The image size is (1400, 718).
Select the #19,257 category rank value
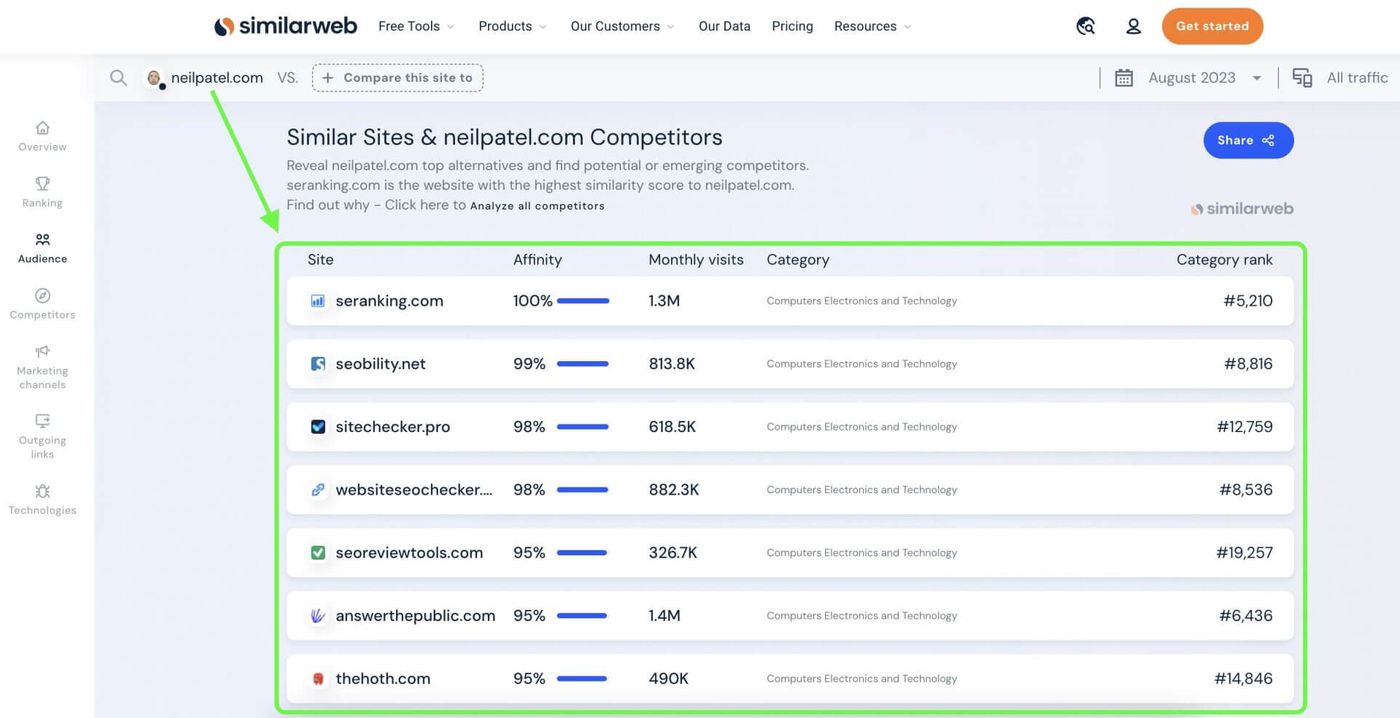1244,553
